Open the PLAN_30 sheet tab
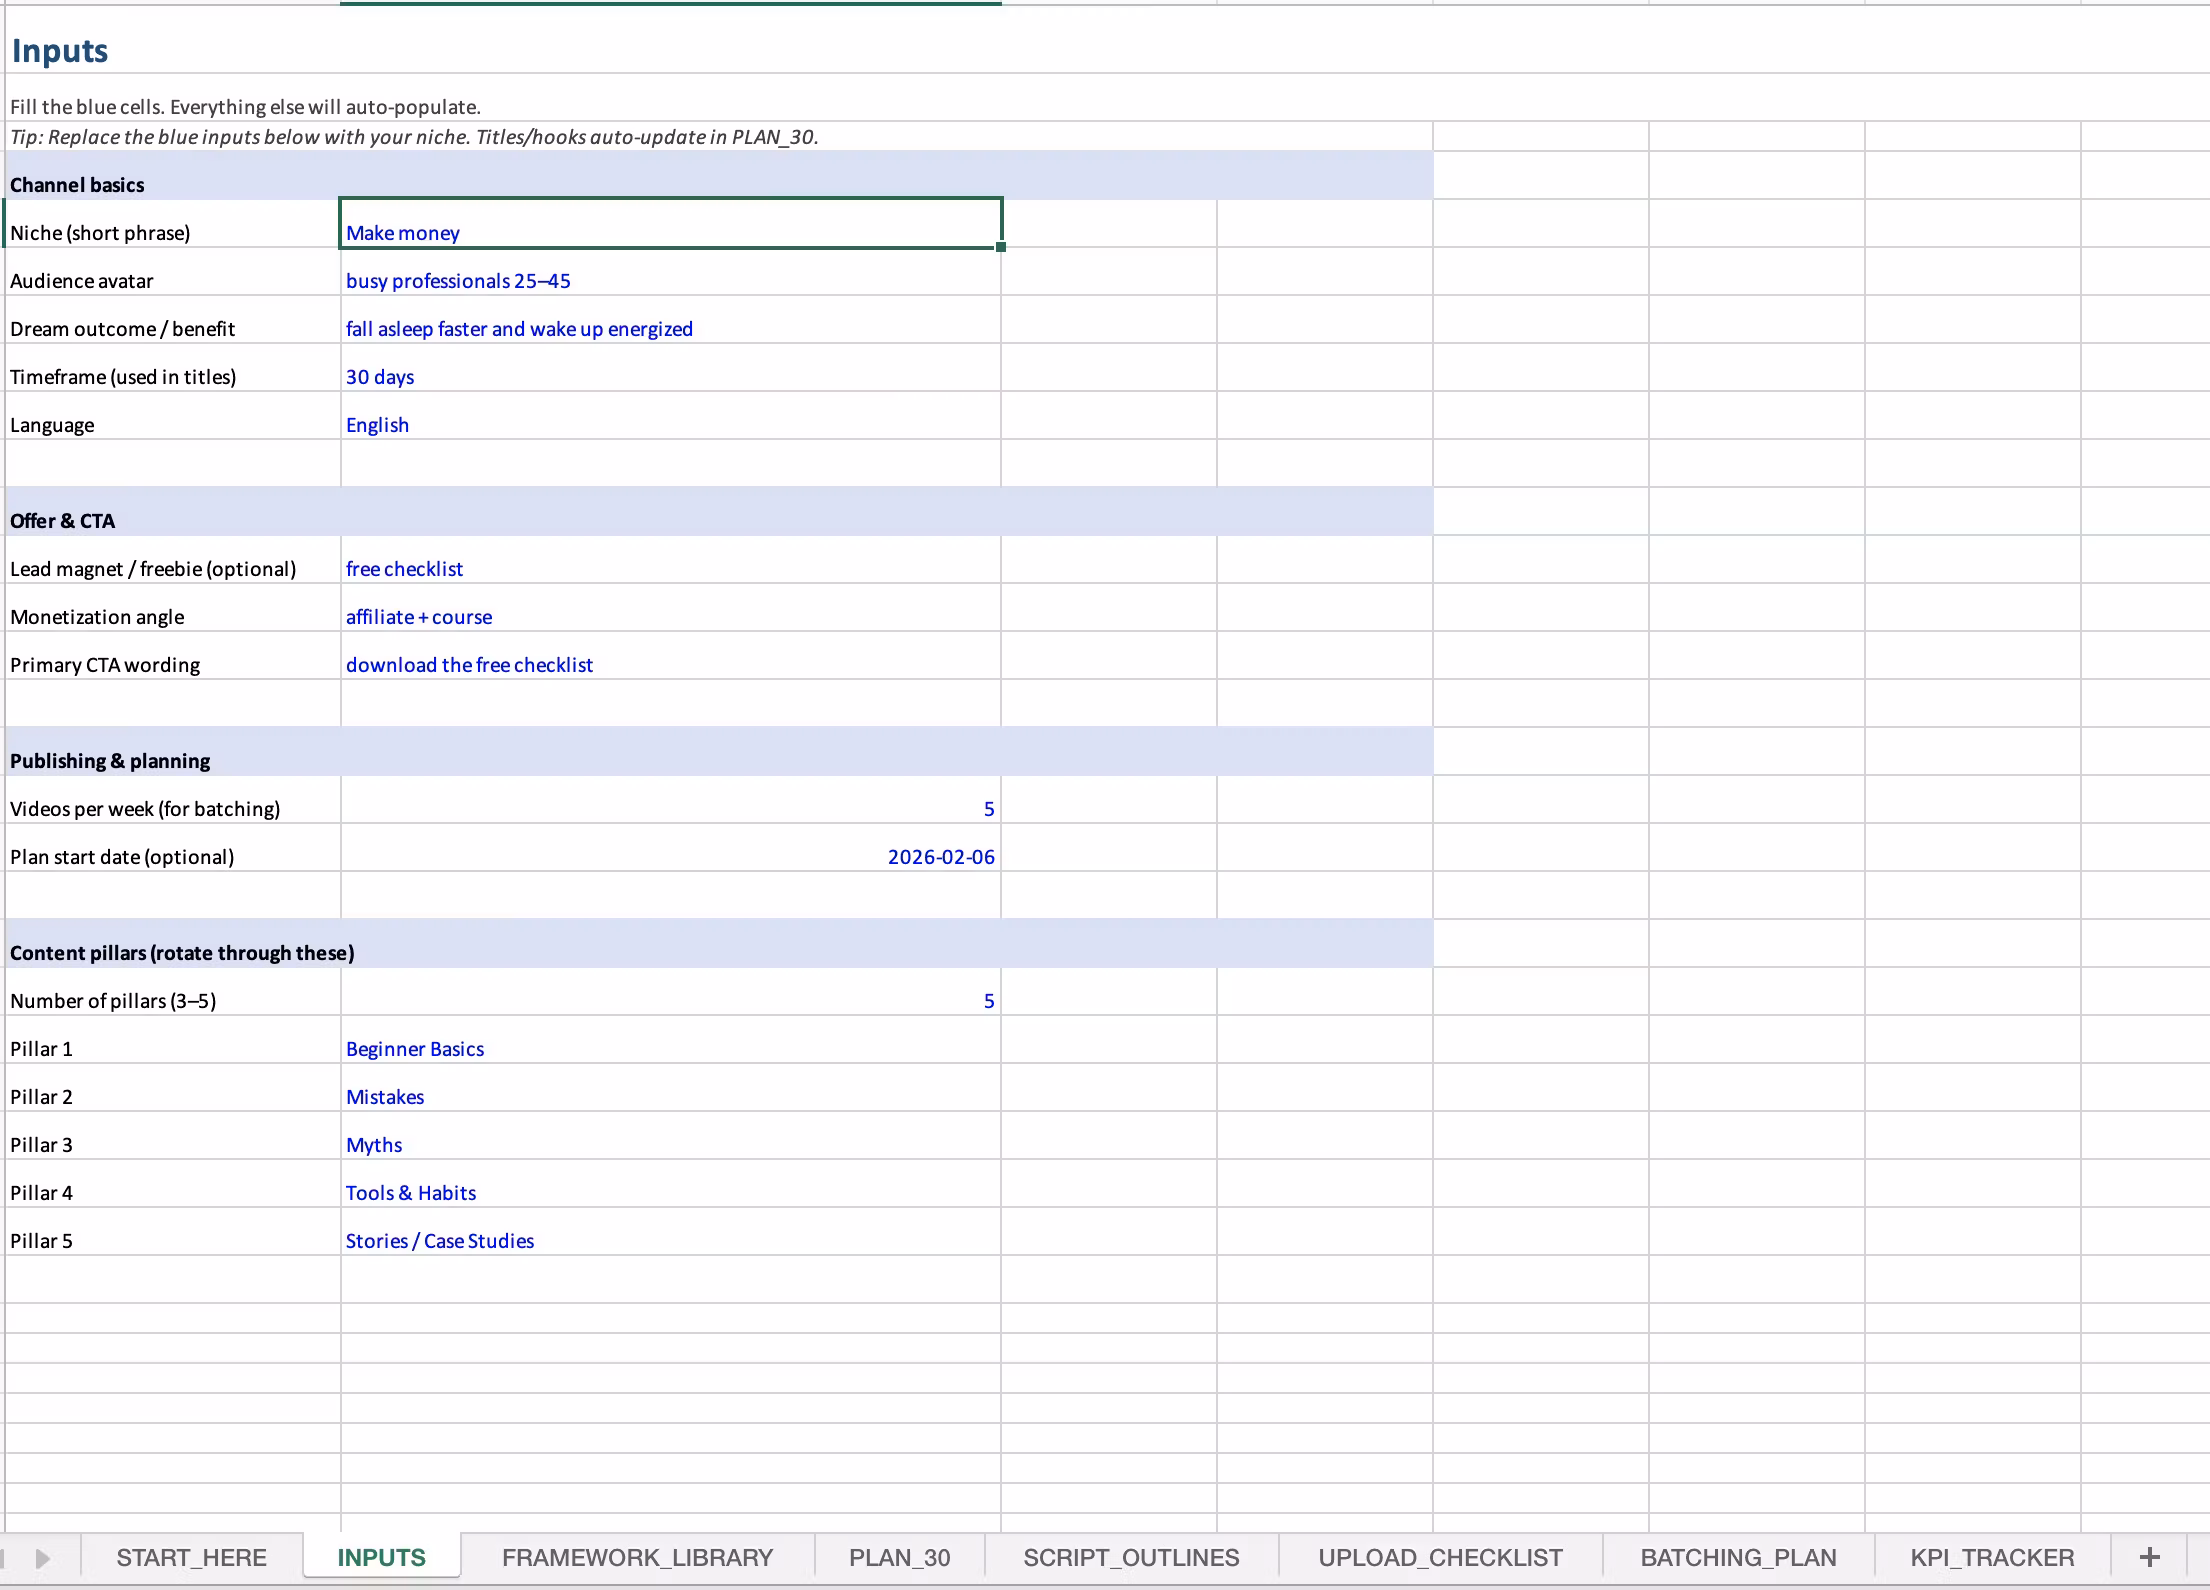The width and height of the screenshot is (2210, 1590). [899, 1557]
